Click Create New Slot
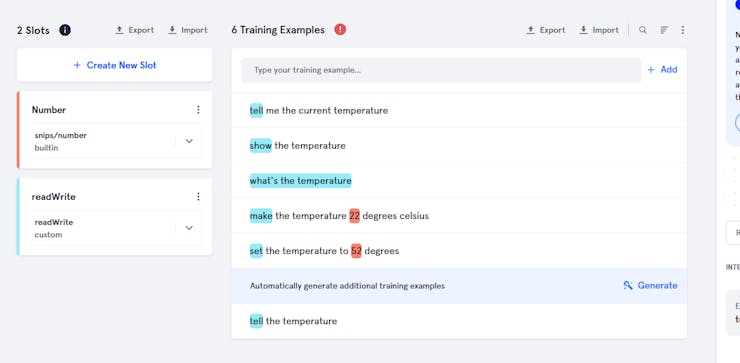740x363 pixels. (x=115, y=65)
